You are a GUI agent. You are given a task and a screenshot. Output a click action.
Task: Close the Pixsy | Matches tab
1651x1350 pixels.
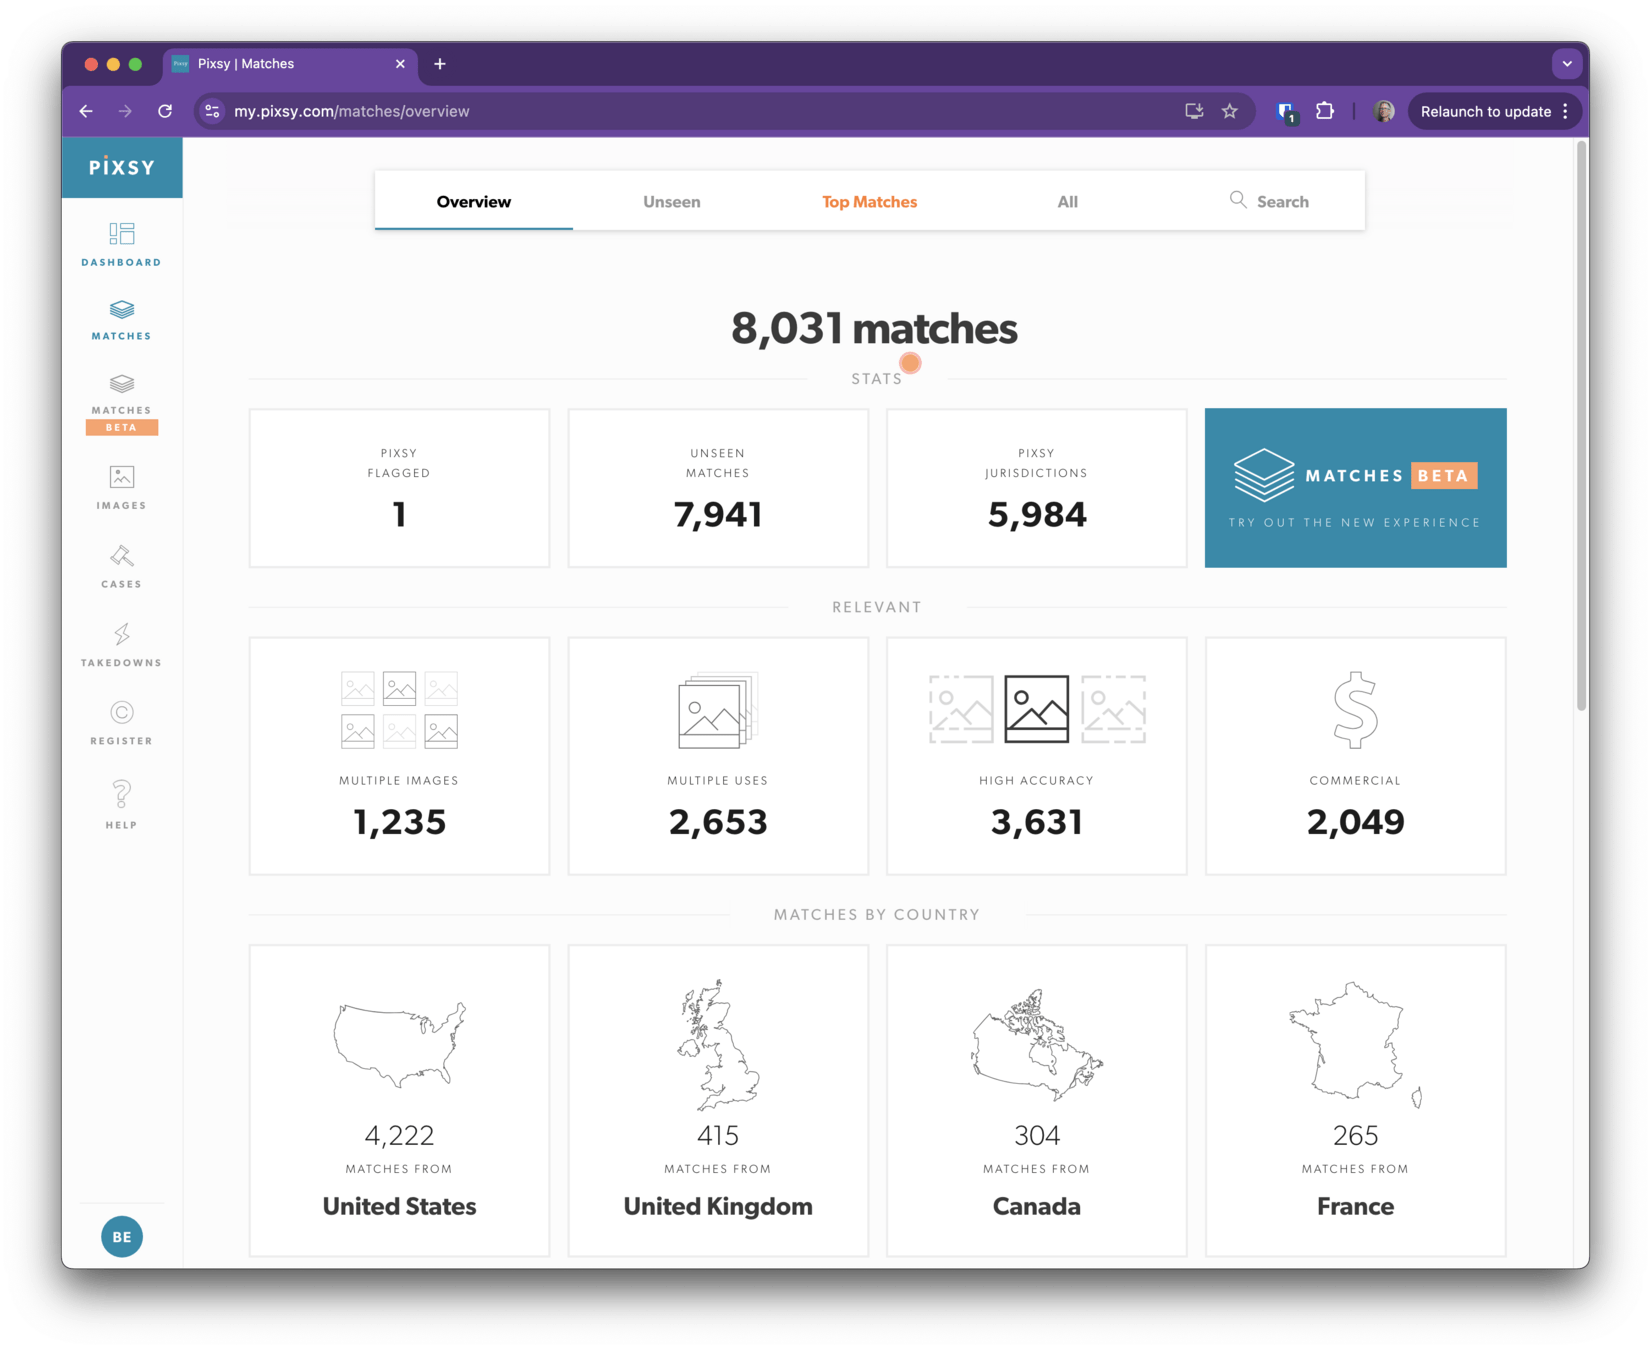[x=400, y=64]
